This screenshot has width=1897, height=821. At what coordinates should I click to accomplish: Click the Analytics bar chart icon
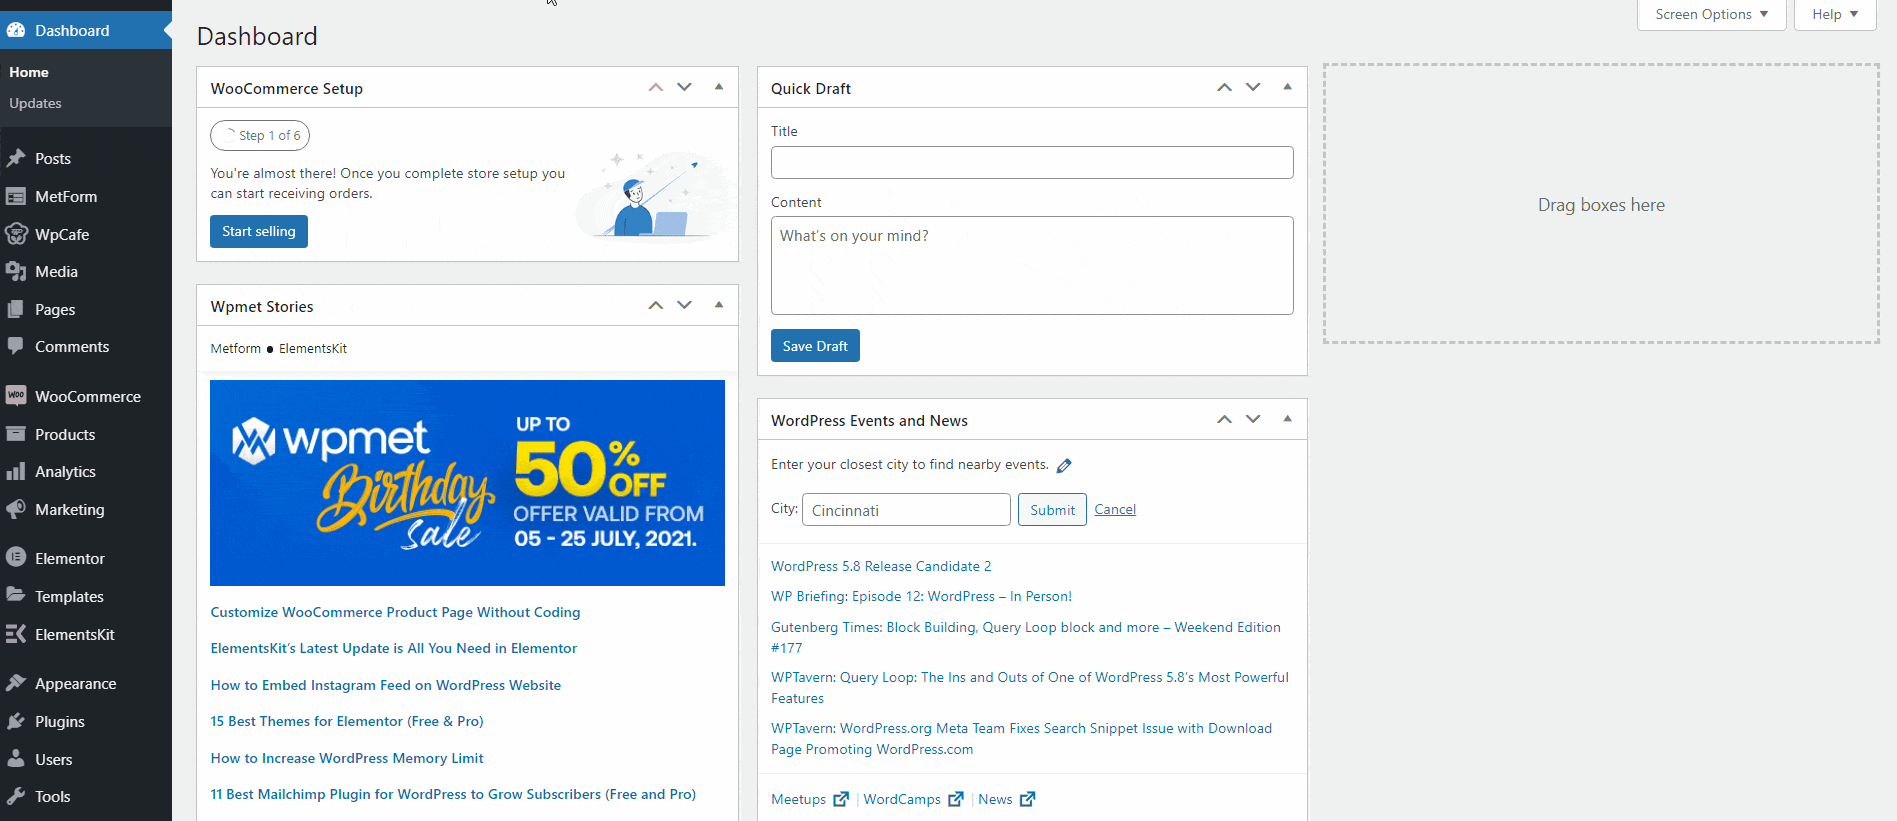point(16,471)
